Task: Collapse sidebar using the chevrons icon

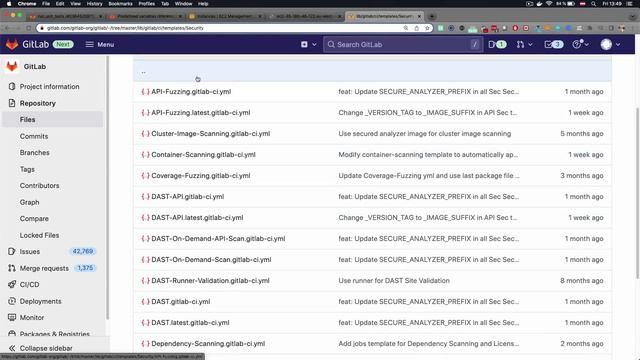Action: tap(12, 348)
